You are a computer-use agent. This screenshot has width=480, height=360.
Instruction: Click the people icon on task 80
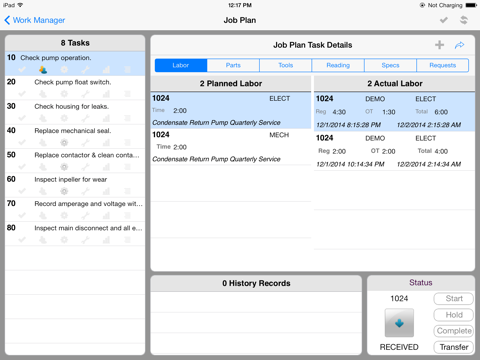tap(43, 240)
